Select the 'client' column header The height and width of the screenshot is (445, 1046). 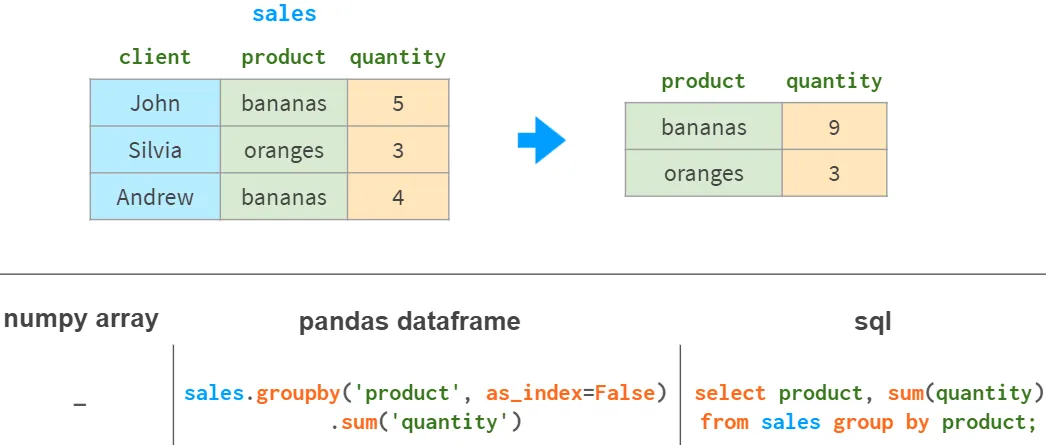[155, 57]
